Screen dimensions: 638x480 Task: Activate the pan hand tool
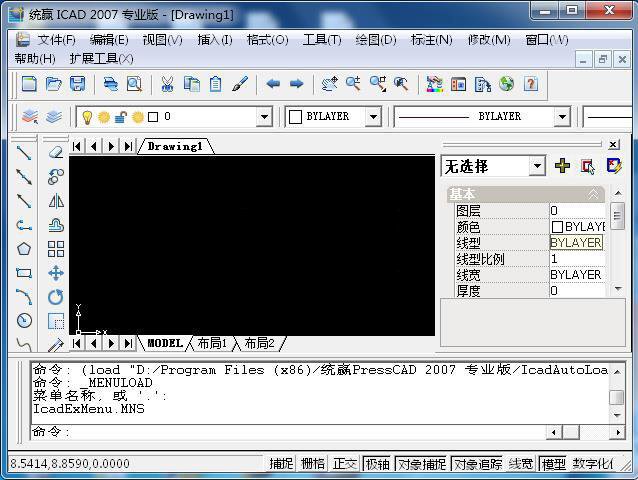[330, 84]
